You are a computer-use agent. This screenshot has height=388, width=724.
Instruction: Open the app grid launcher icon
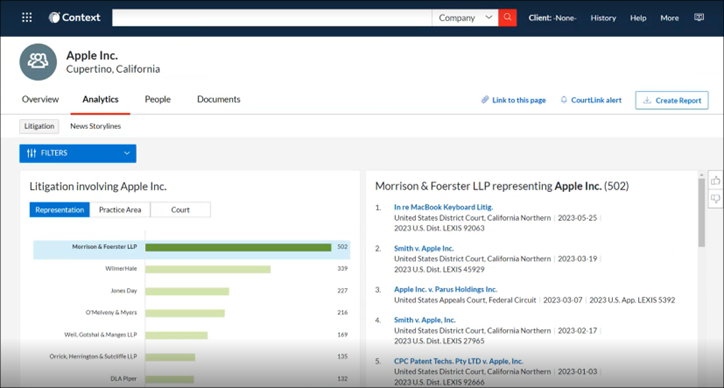click(27, 18)
